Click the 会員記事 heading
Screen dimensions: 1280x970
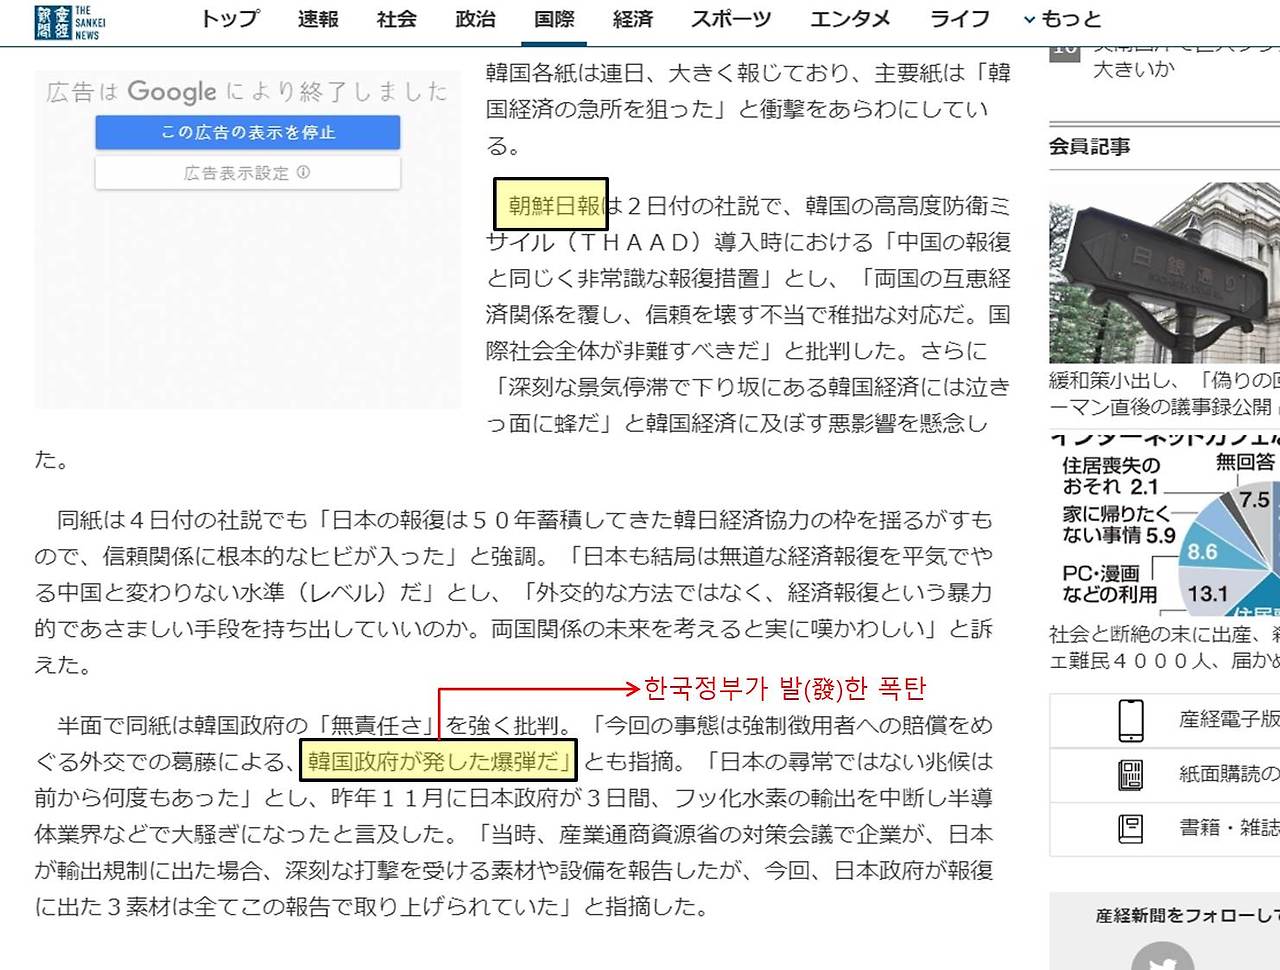pos(1090,147)
